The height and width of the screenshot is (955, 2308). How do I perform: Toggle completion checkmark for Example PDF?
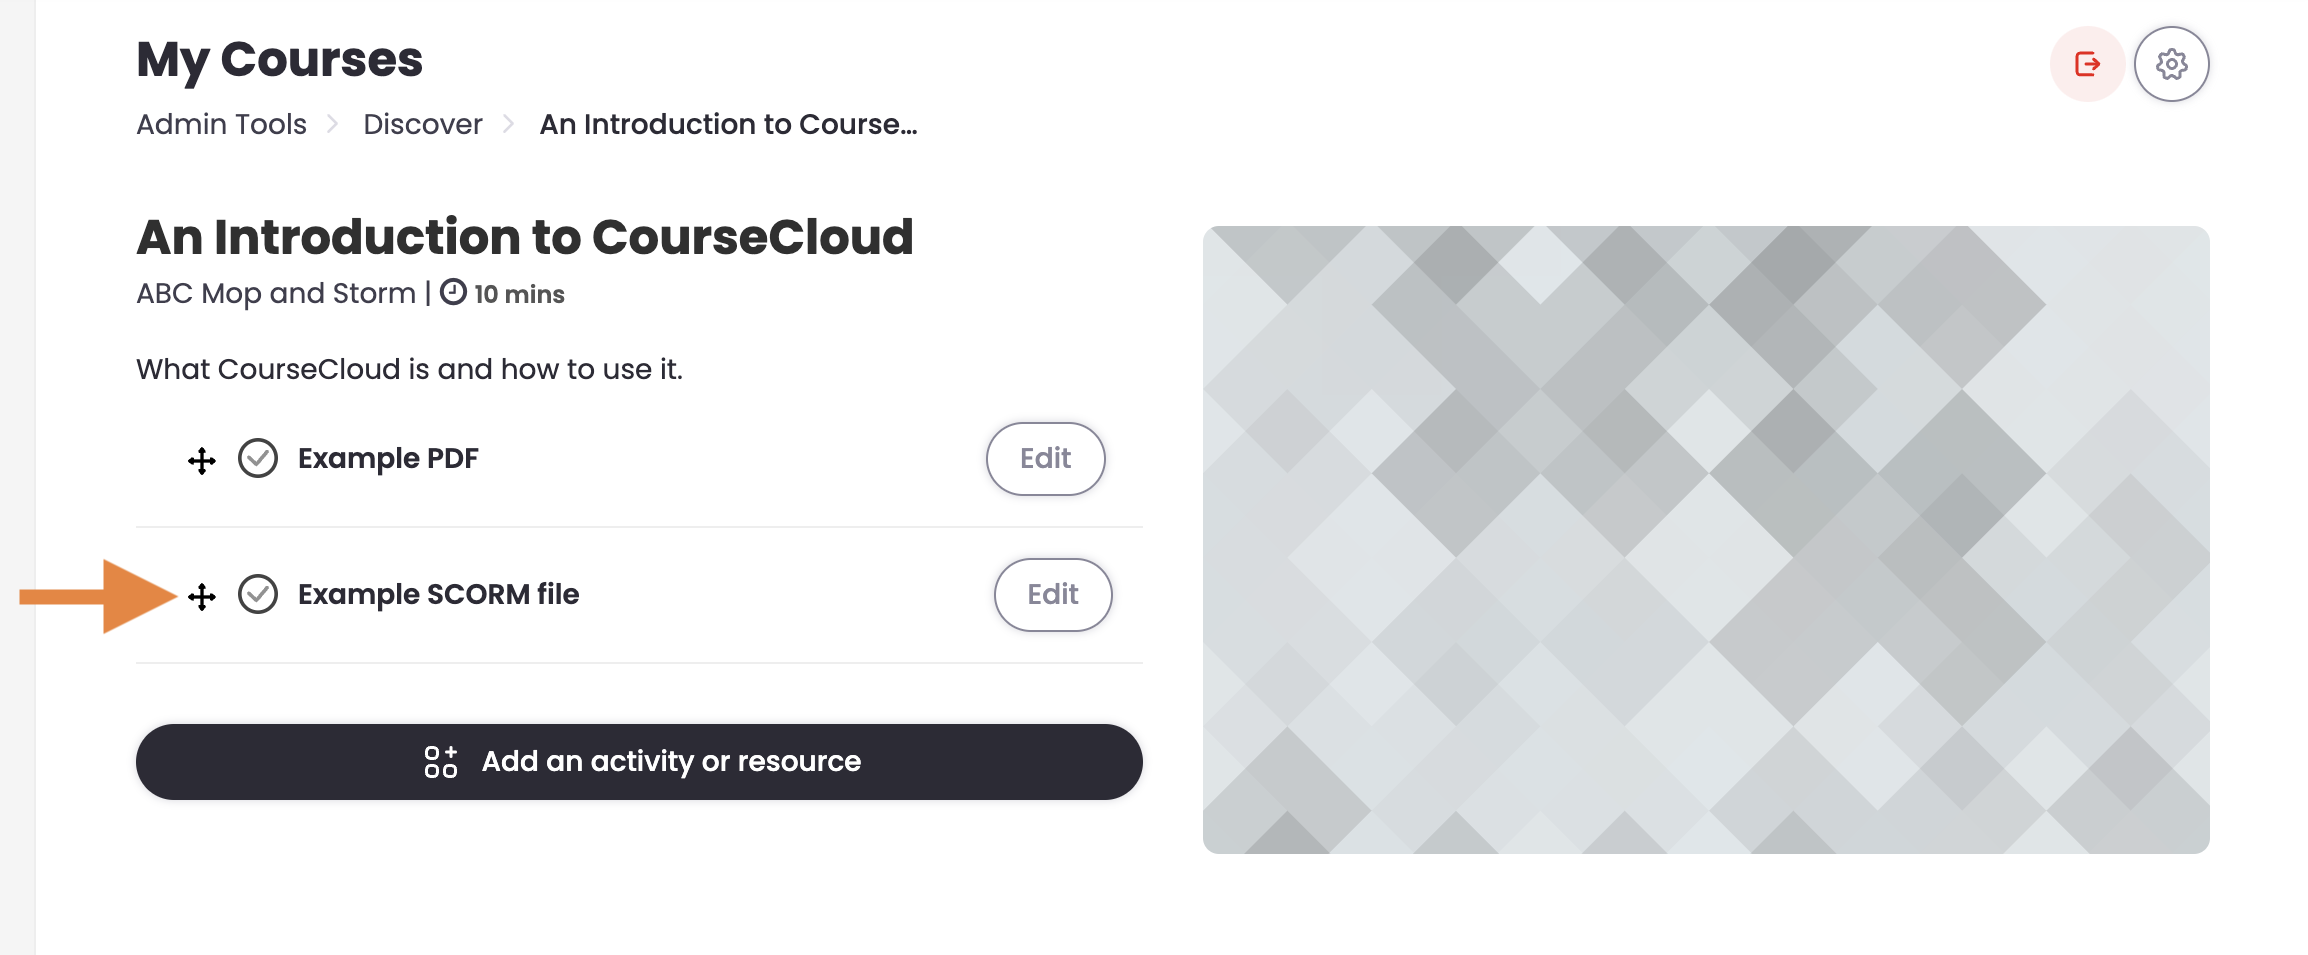point(258,458)
